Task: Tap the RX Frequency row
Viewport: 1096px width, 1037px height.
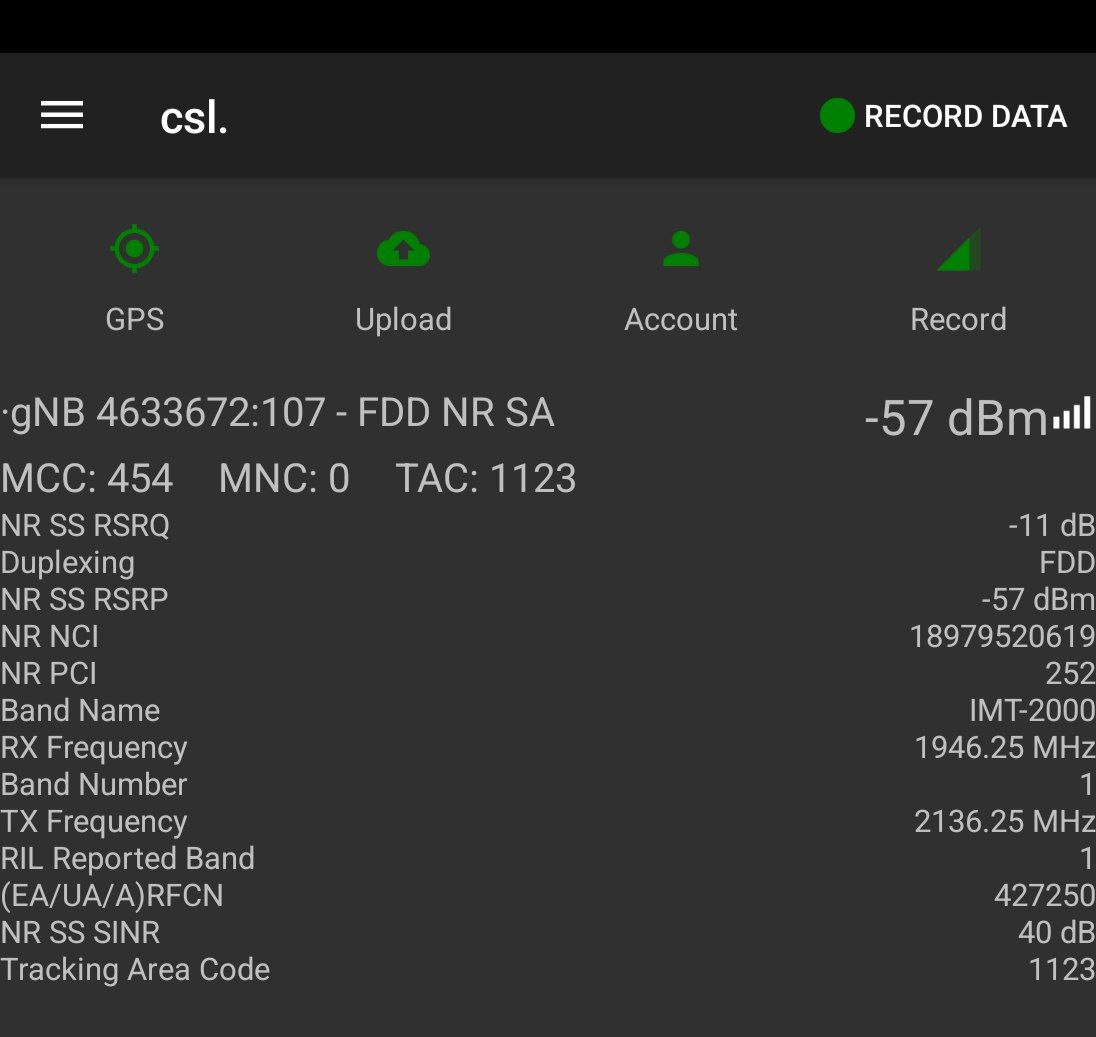Action: [x=548, y=747]
